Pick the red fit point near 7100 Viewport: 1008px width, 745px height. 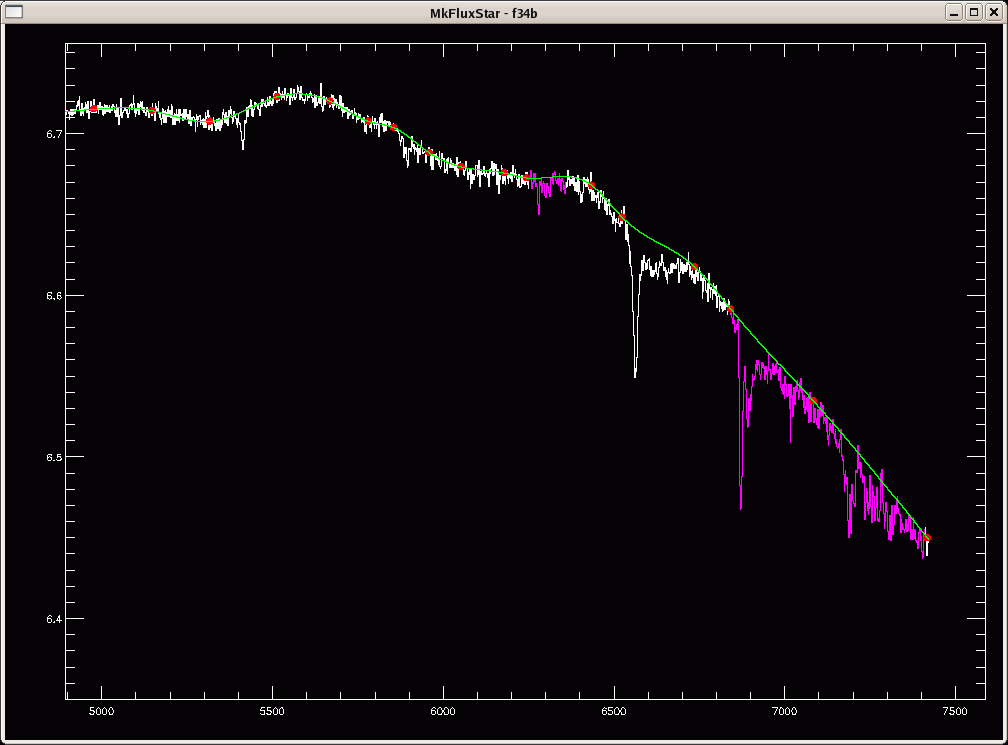[813, 402]
